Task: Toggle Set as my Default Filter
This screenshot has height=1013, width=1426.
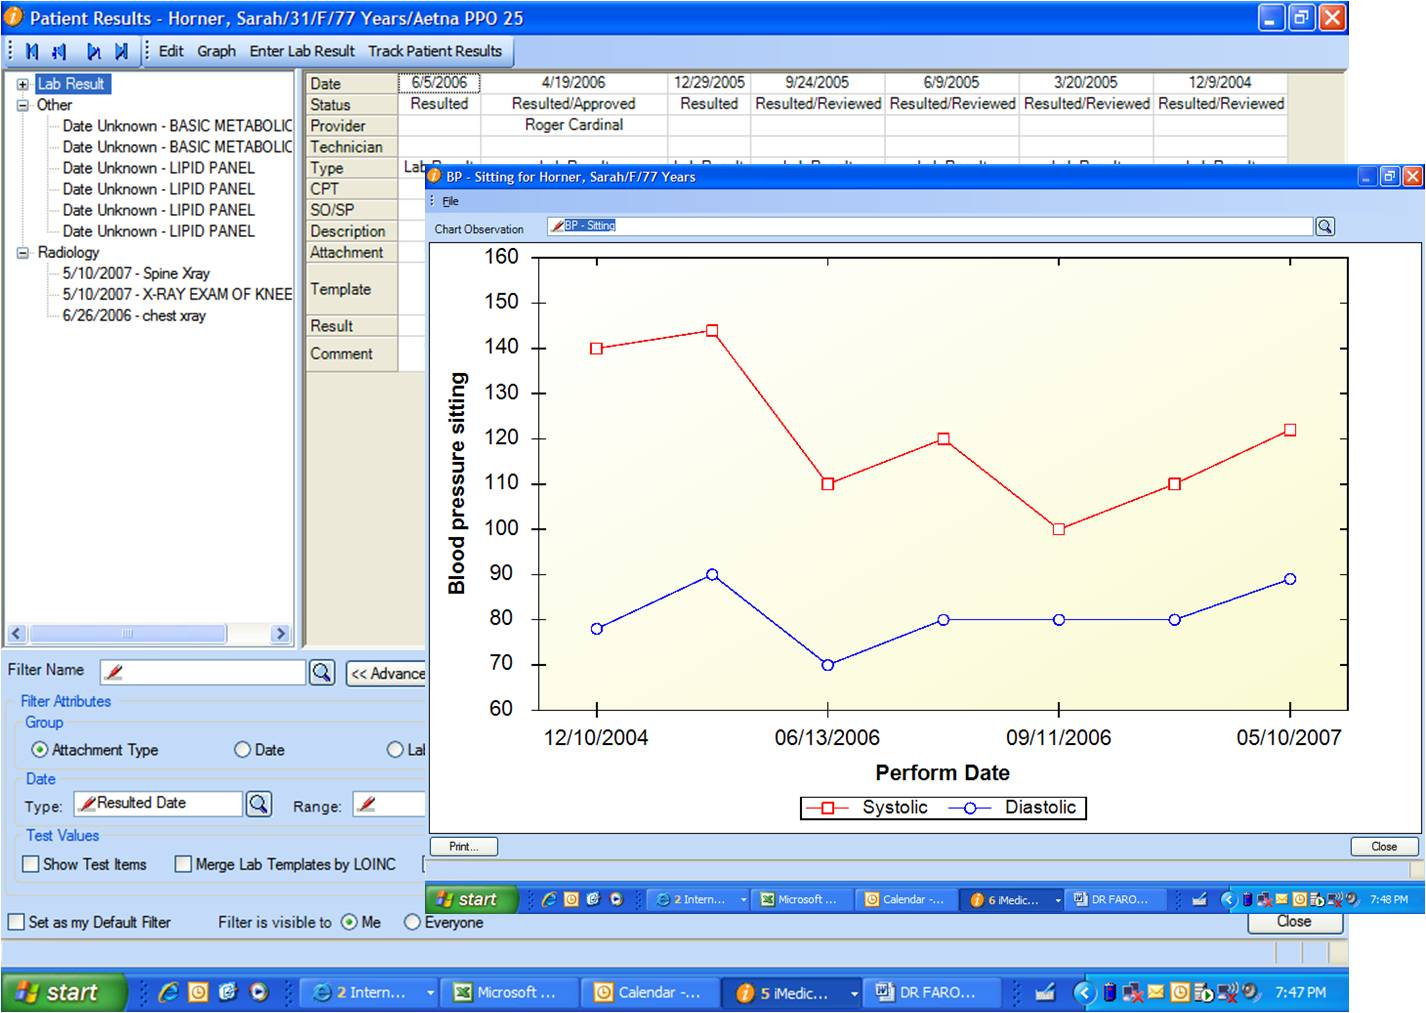Action: click(16, 922)
